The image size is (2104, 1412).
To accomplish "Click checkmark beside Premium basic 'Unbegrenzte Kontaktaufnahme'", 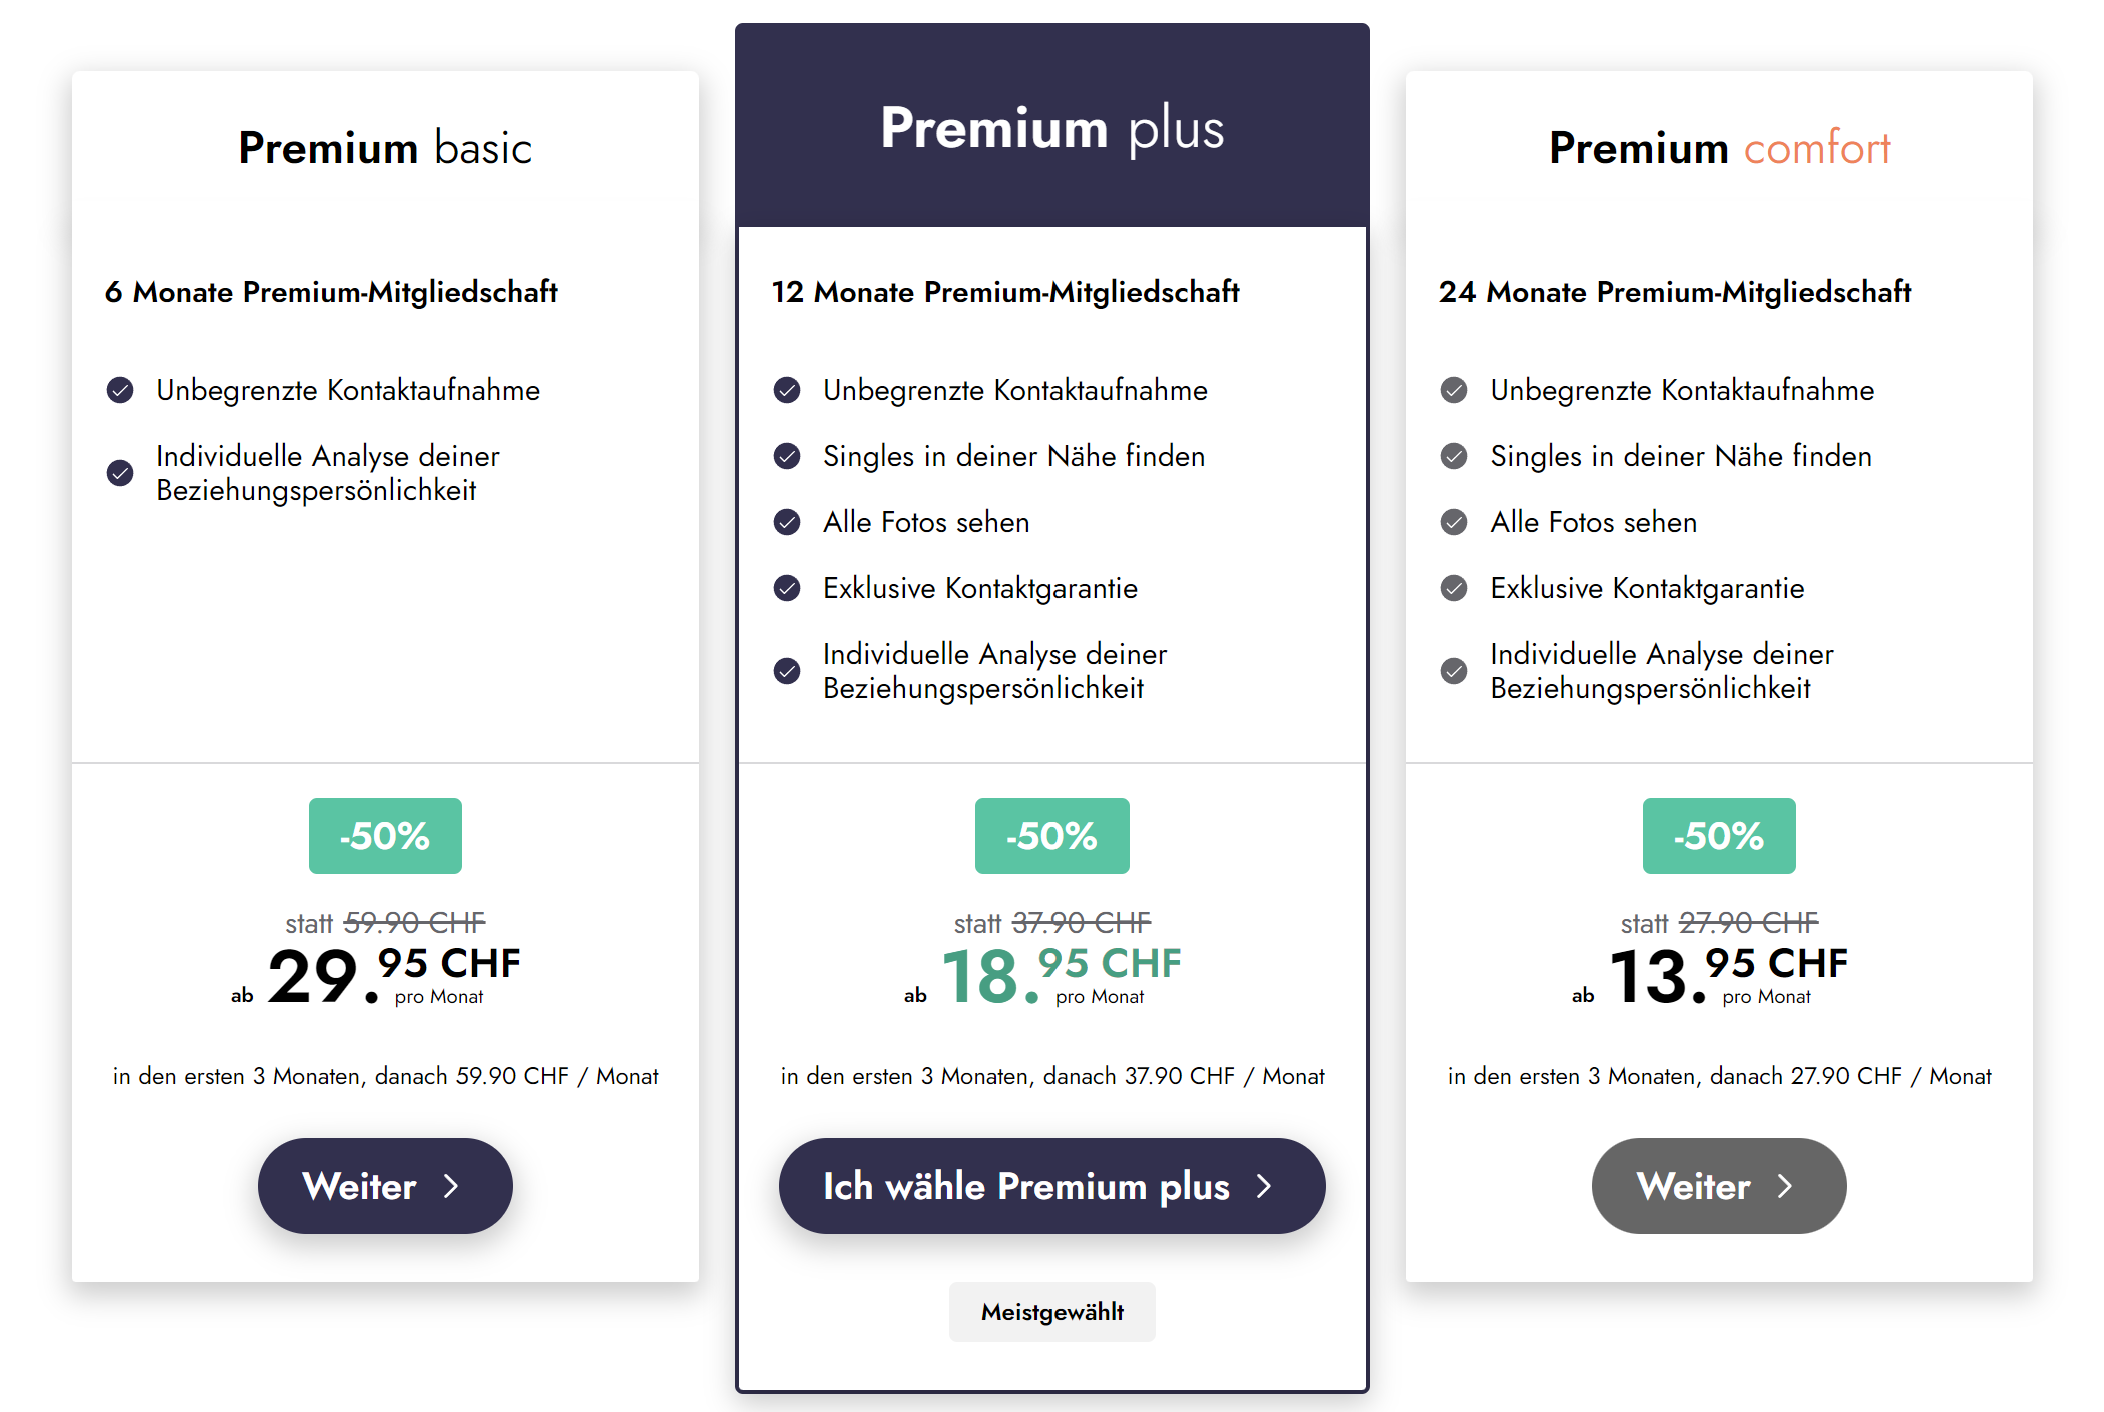I will (120, 390).
